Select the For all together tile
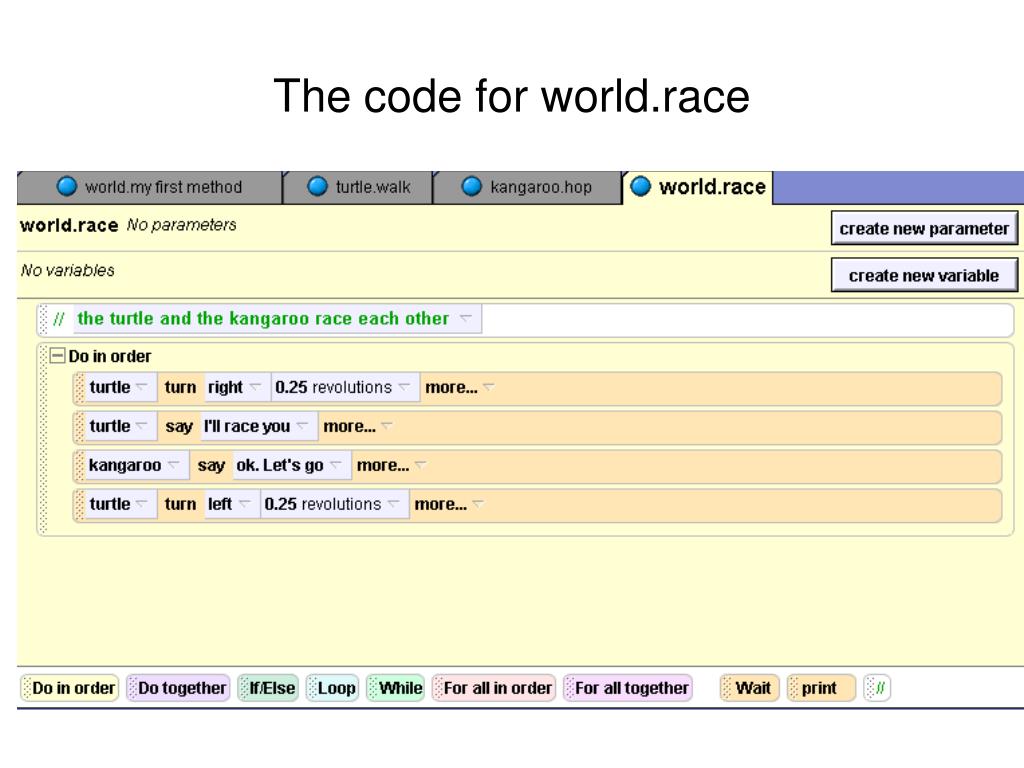 628,688
